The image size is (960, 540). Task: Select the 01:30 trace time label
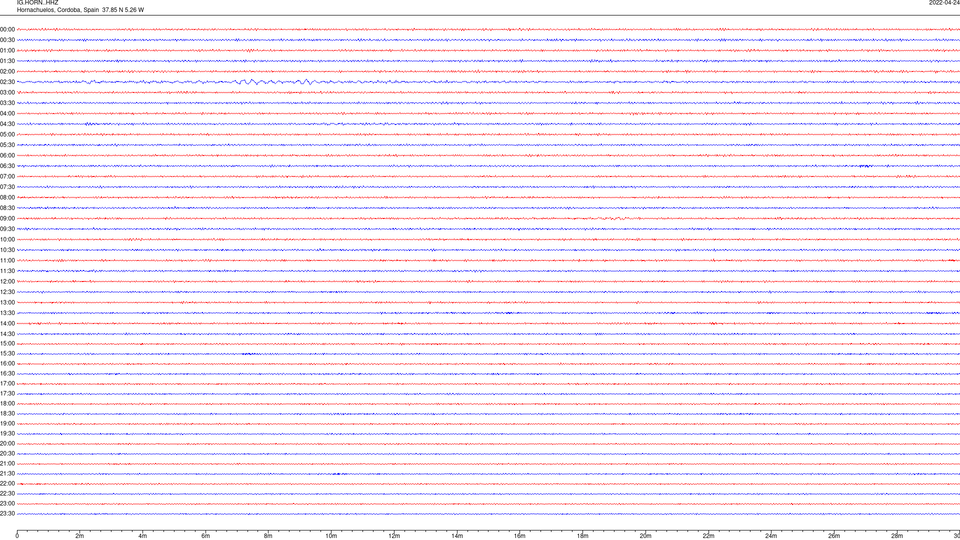[x=7, y=61]
